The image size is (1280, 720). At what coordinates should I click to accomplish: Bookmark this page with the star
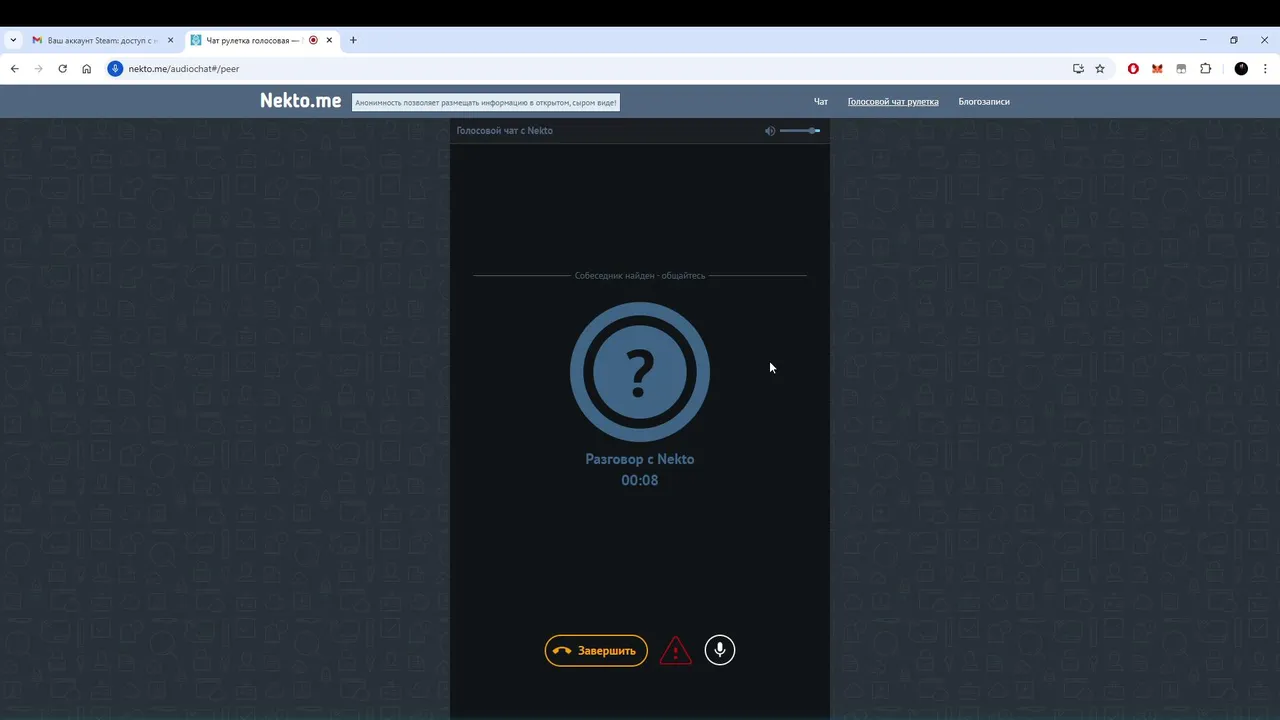click(x=1100, y=69)
